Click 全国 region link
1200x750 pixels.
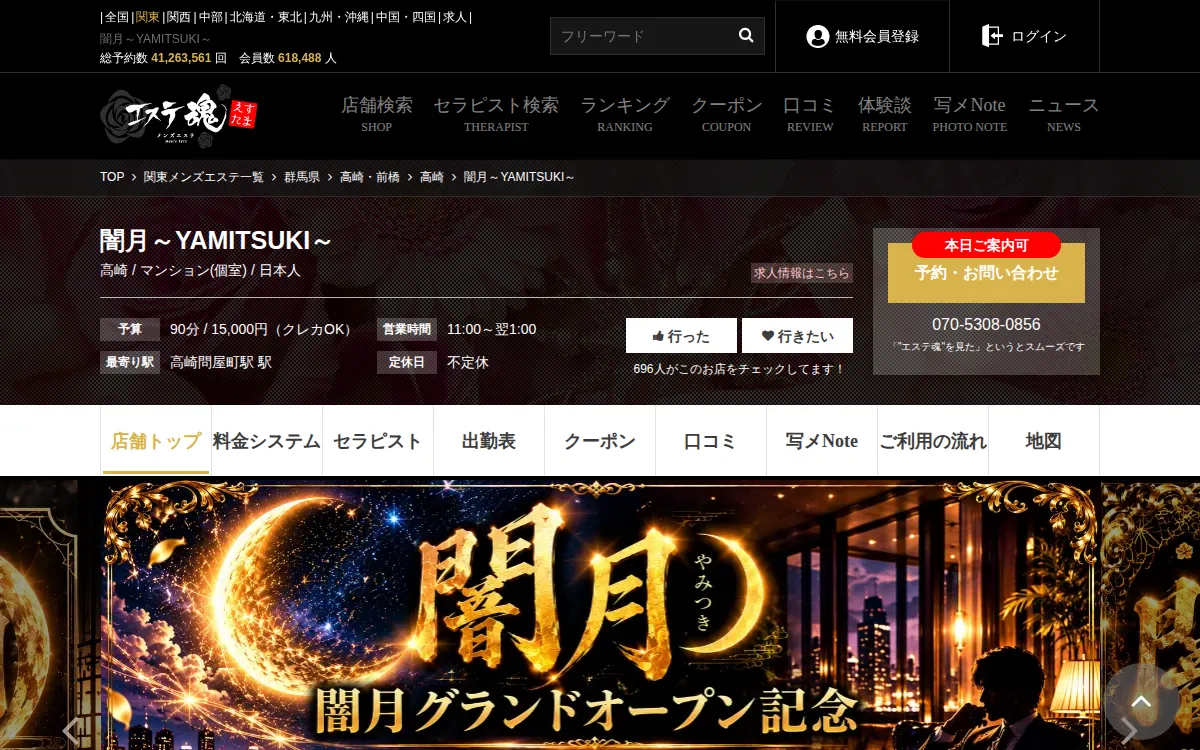(117, 17)
